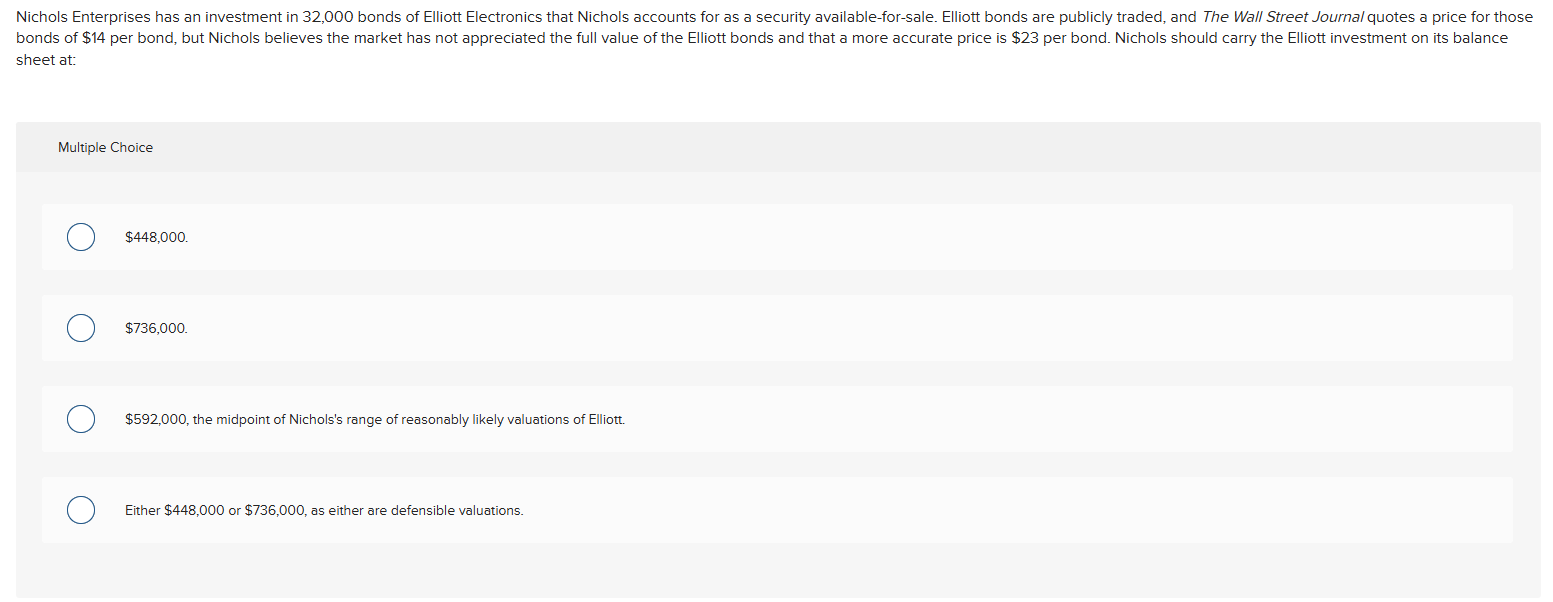
Task: Click the 'Multiple Choice' header label
Action: (105, 147)
